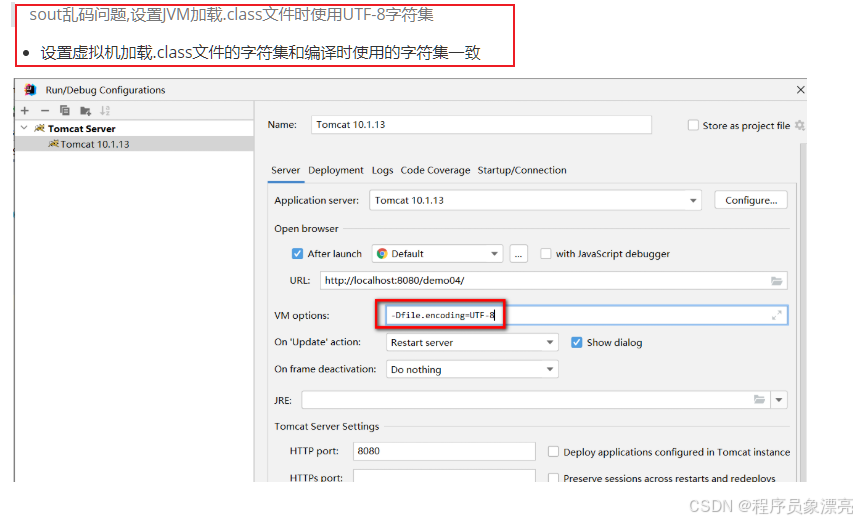857x521 pixels.
Task: Click HTTP port field showing 8080
Action: click(444, 452)
